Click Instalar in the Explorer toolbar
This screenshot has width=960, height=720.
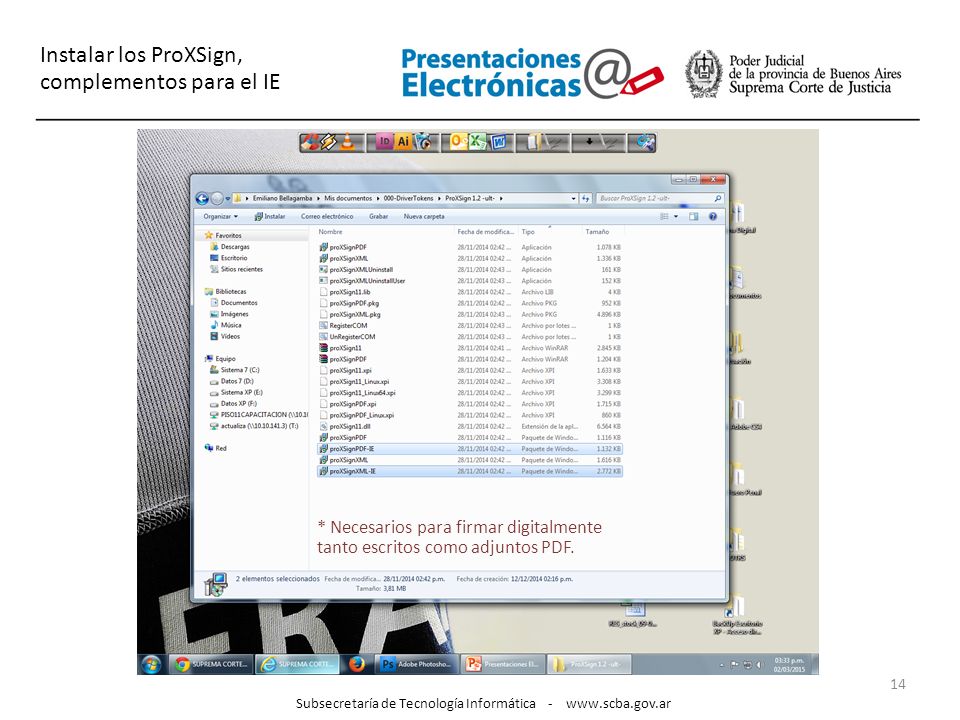[270, 216]
